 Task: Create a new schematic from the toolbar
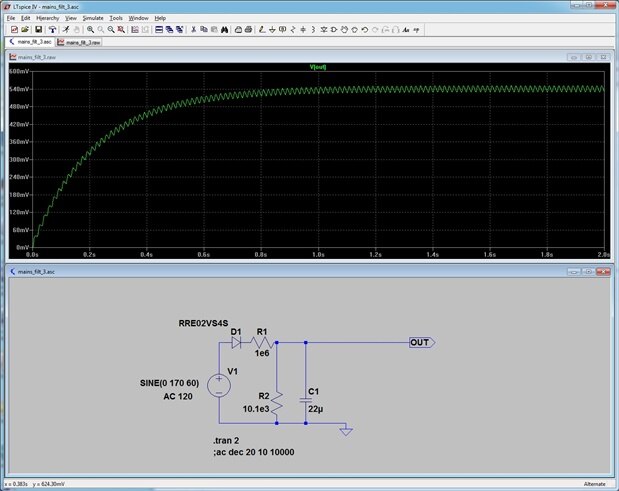point(14,30)
